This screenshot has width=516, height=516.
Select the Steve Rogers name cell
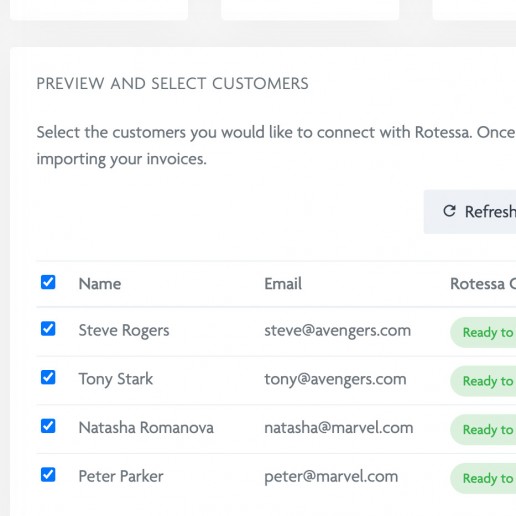tap(124, 331)
